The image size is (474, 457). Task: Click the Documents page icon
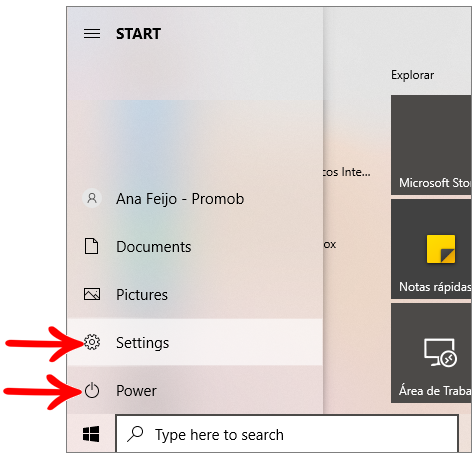click(x=92, y=246)
